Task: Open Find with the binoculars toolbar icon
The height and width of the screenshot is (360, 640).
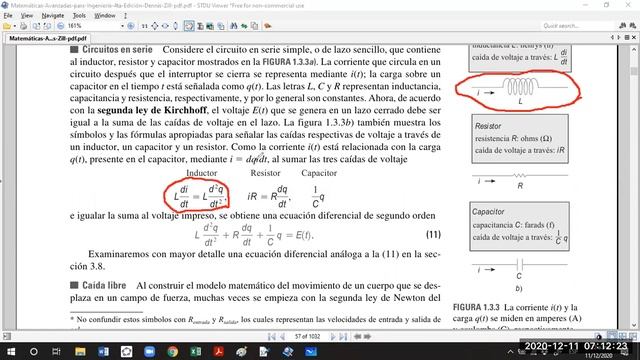Action: [x=234, y=26]
